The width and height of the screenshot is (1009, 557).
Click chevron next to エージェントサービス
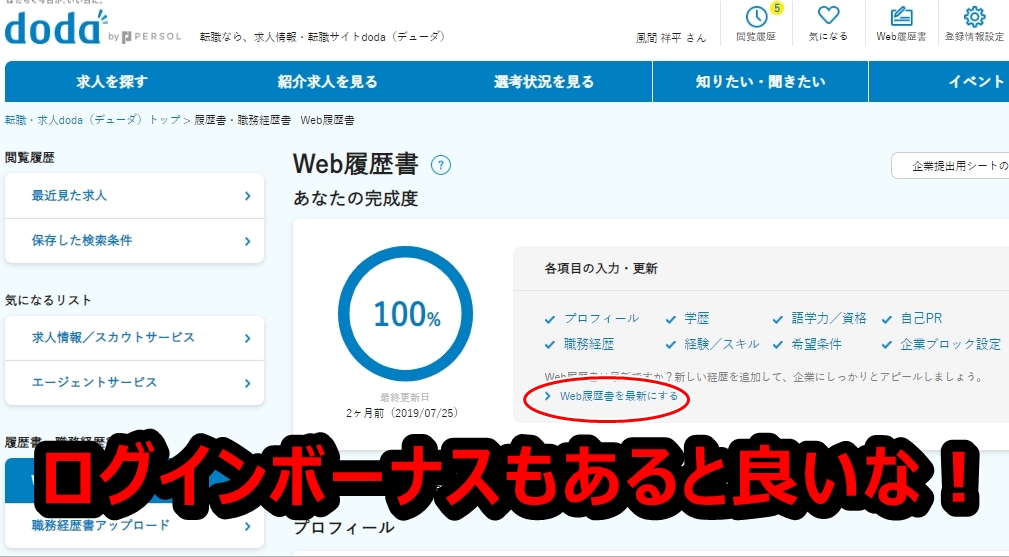(248, 383)
